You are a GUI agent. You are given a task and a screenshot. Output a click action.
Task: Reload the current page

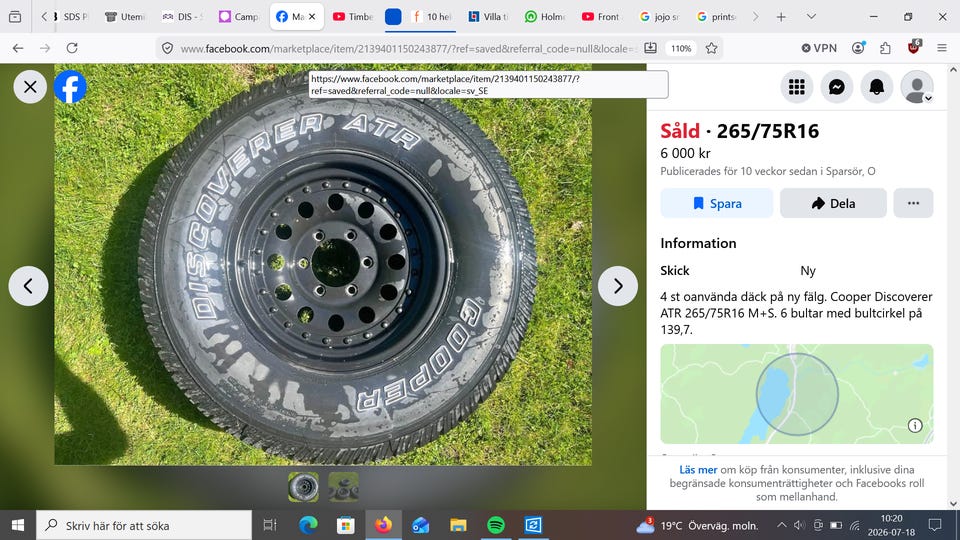[72, 48]
